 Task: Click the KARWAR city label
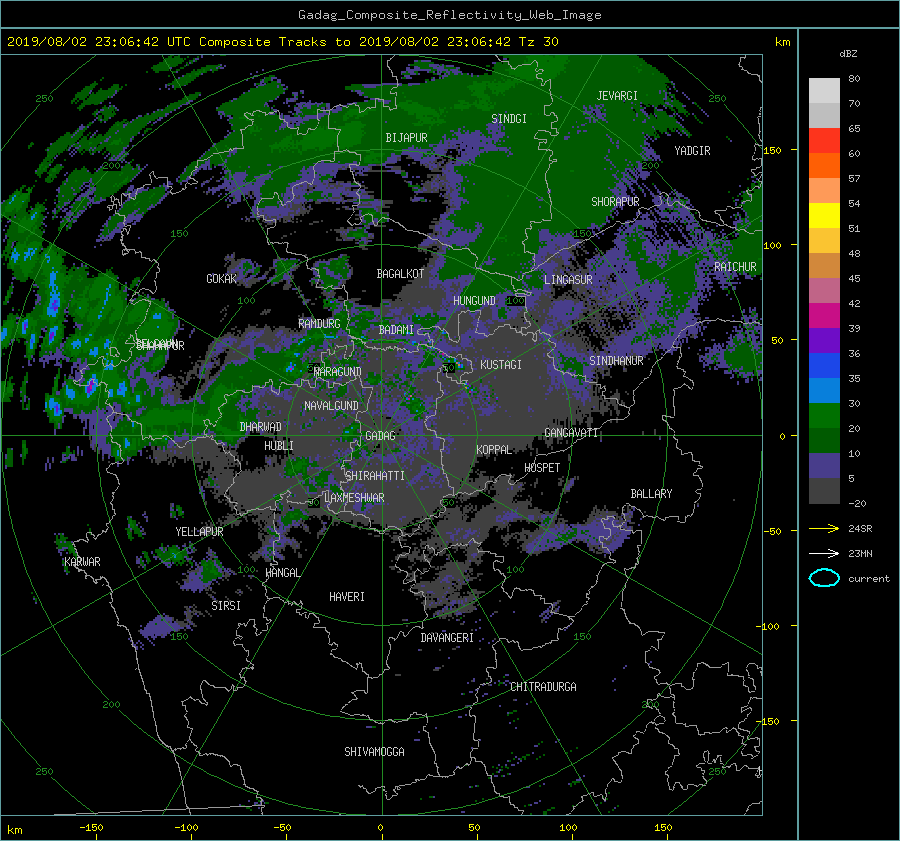(83, 561)
